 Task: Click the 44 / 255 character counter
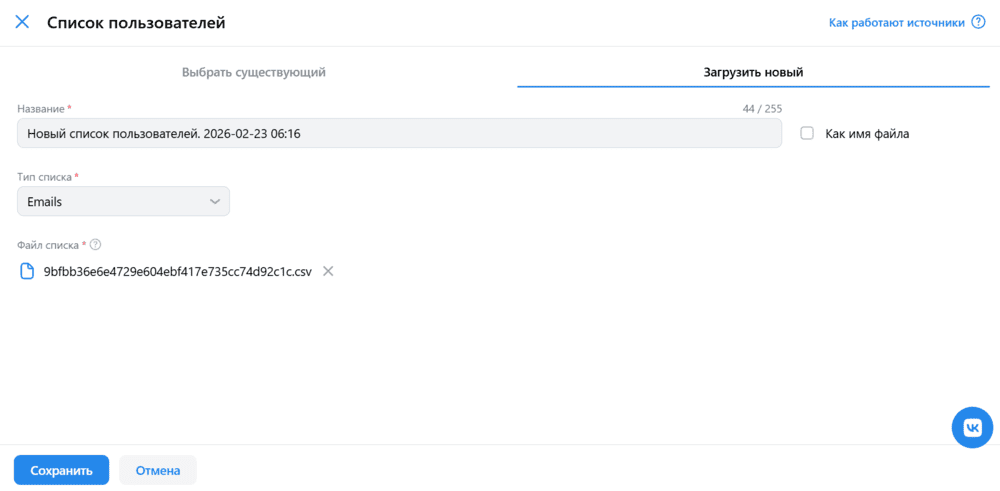[762, 108]
